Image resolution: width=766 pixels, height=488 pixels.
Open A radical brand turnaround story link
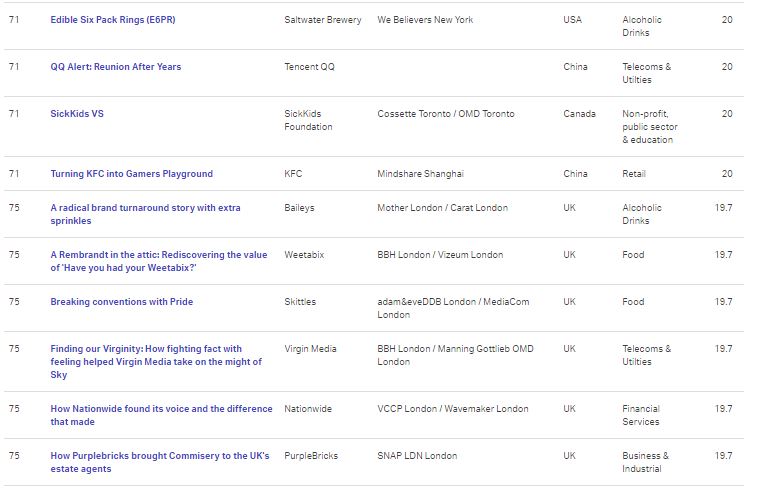tap(146, 214)
